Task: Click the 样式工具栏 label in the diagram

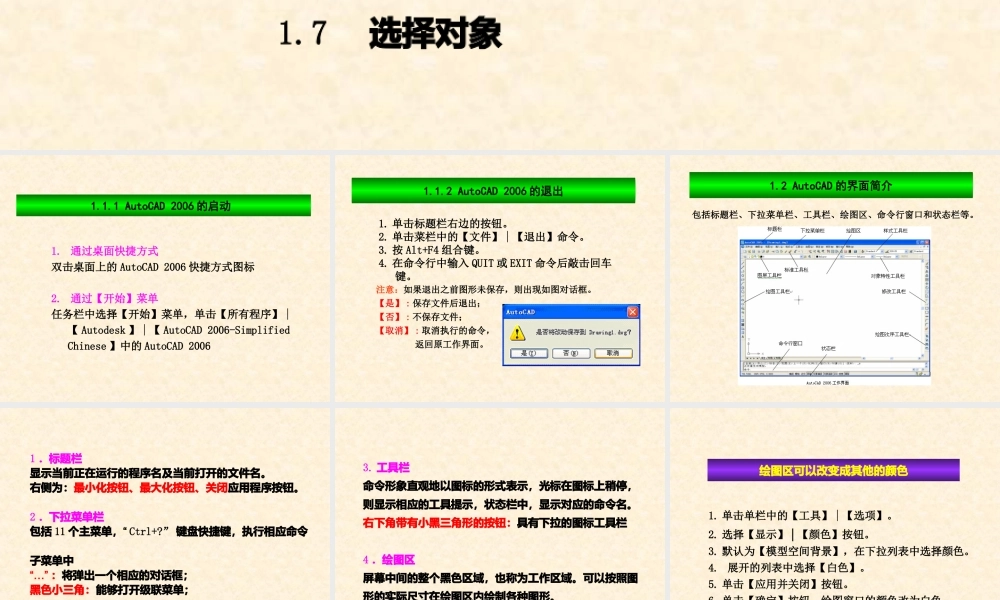Action: tap(895, 231)
